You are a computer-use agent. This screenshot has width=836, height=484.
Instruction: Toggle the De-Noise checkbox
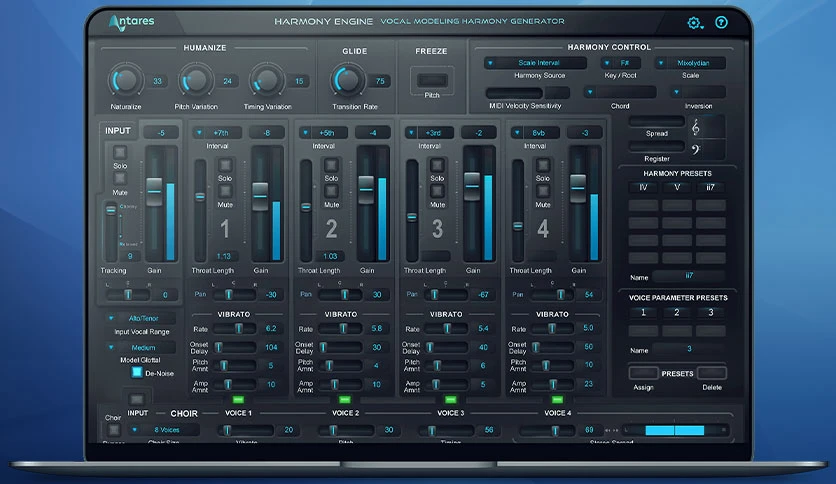(x=137, y=372)
